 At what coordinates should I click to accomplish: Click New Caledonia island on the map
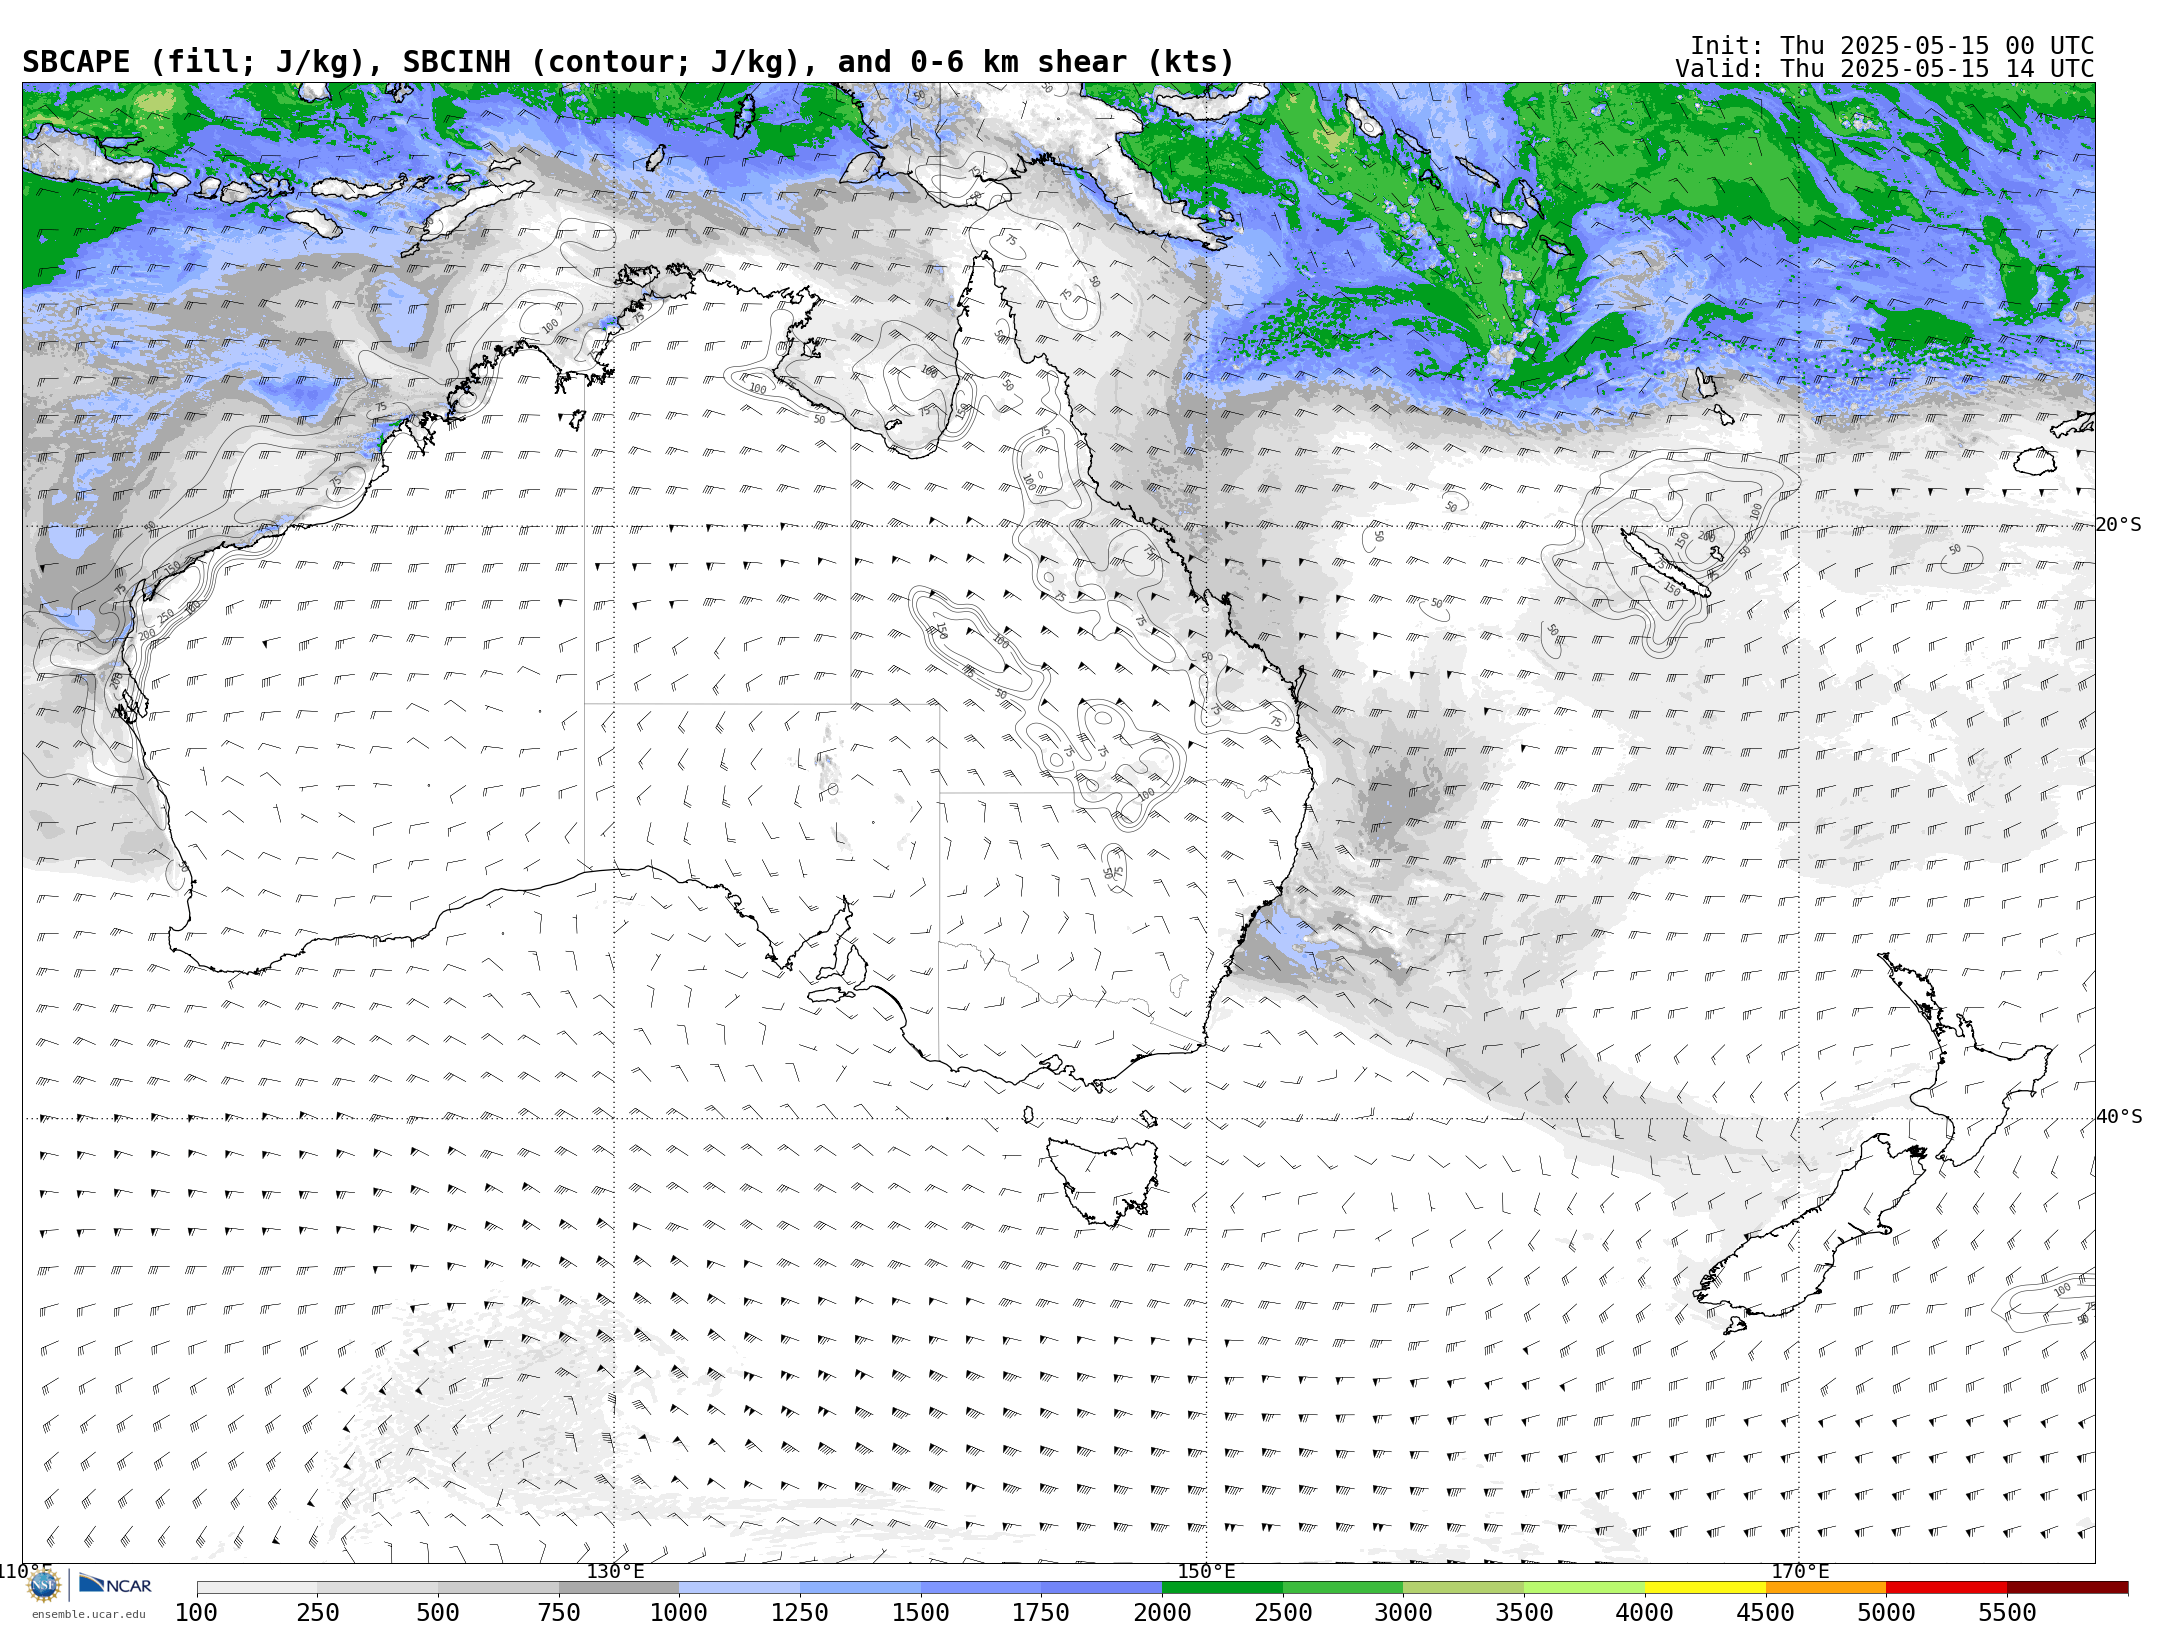coord(1664,562)
